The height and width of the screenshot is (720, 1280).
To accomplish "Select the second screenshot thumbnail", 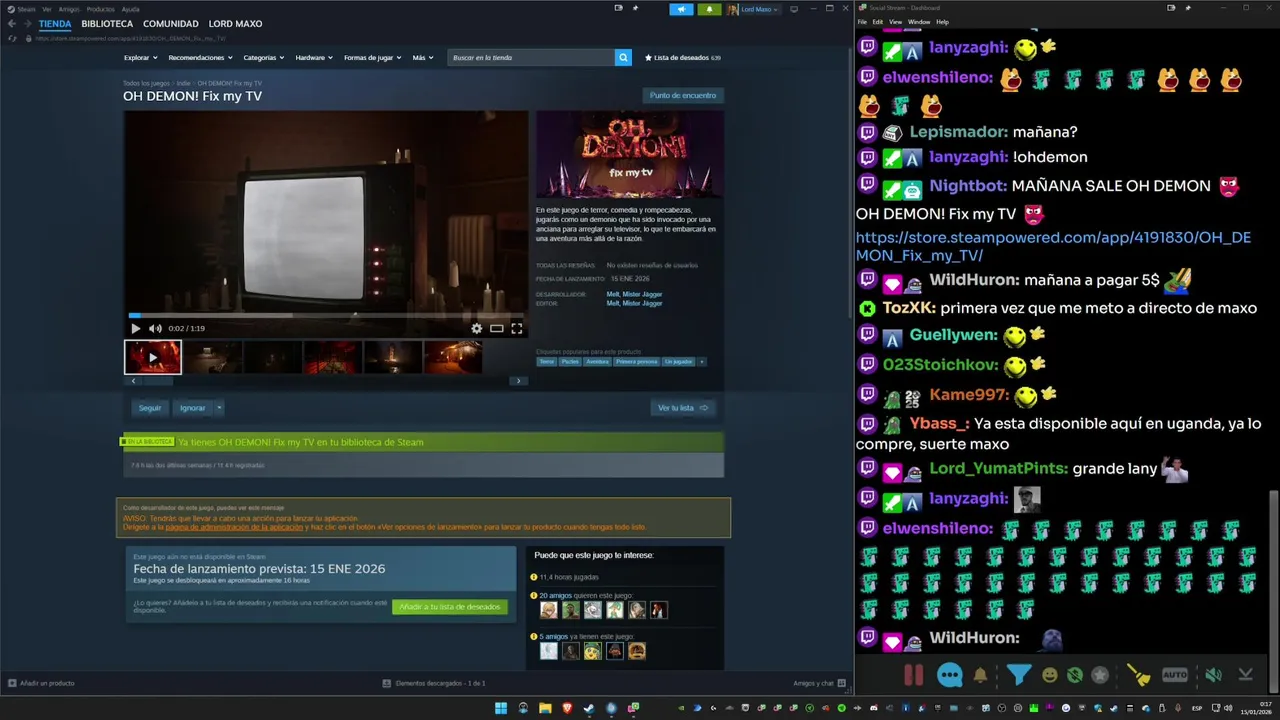I will (212, 357).
